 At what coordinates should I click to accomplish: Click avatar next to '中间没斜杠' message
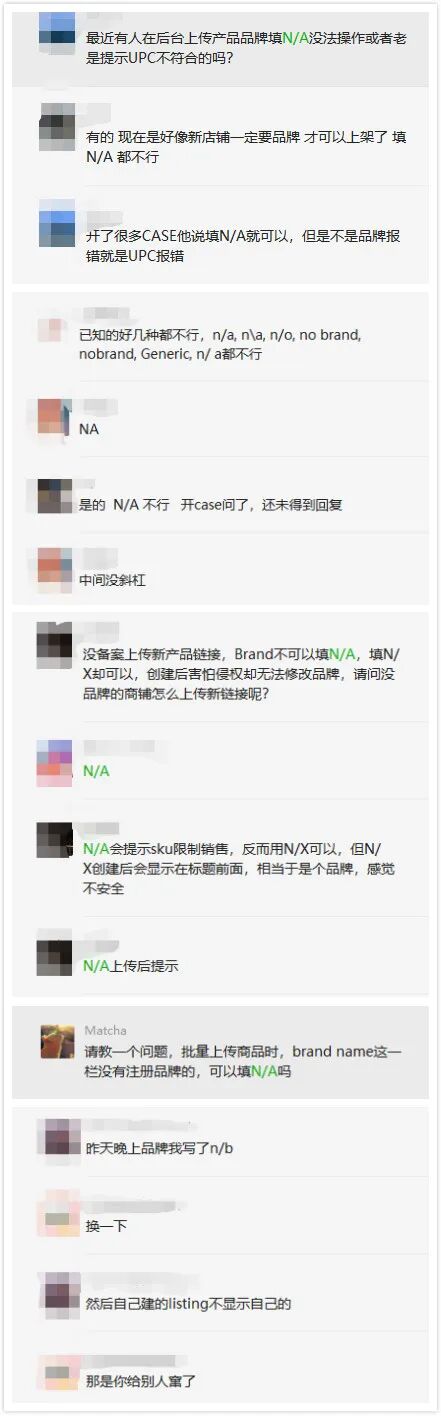pos(54,567)
